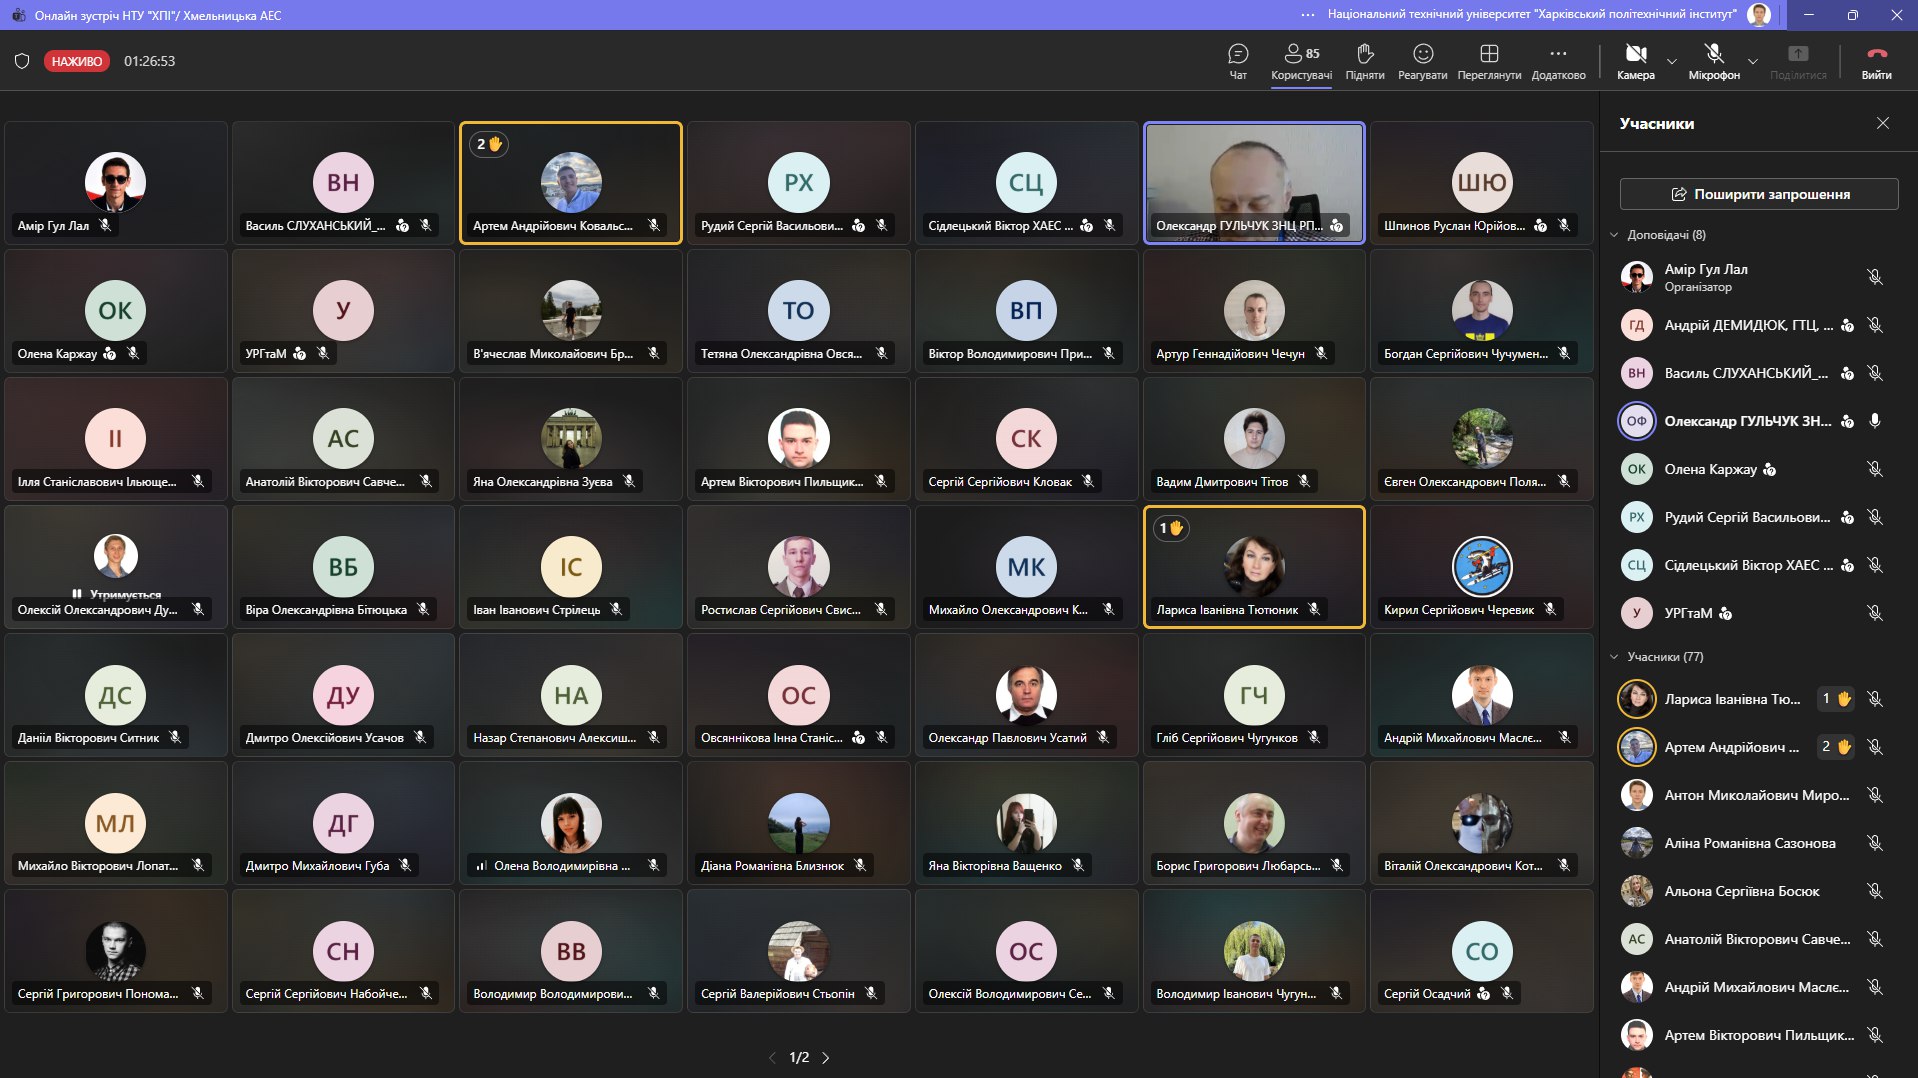Click the shield security icon
This screenshot has width=1918, height=1078.
click(x=22, y=61)
